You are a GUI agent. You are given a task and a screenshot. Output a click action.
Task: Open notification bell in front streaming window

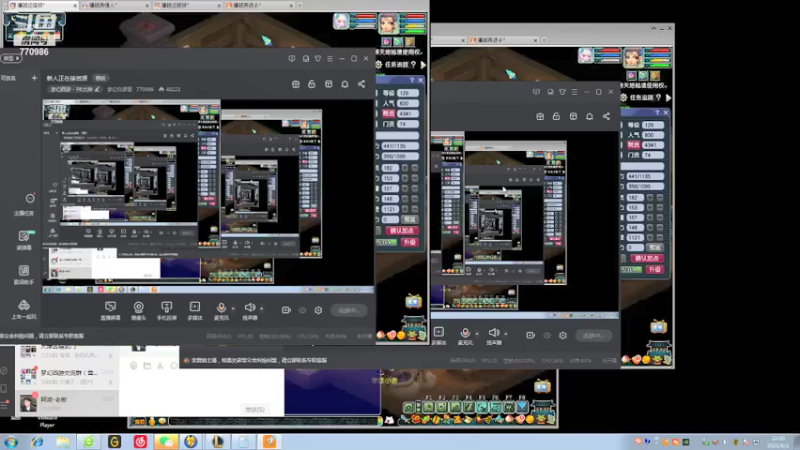pyautogui.click(x=345, y=84)
